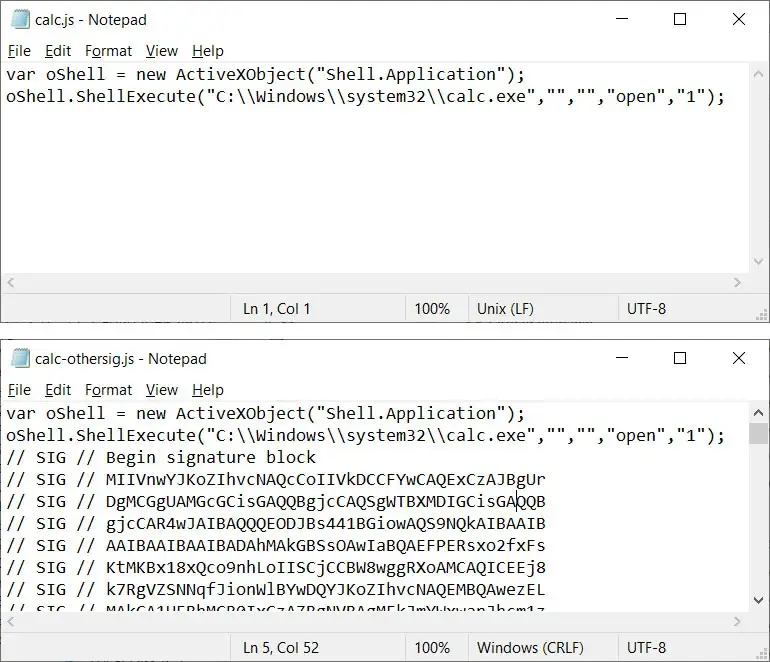The image size is (770, 662).
Task: Click the calc-othersig.js Notepad title icon
Action: click(x=20, y=359)
